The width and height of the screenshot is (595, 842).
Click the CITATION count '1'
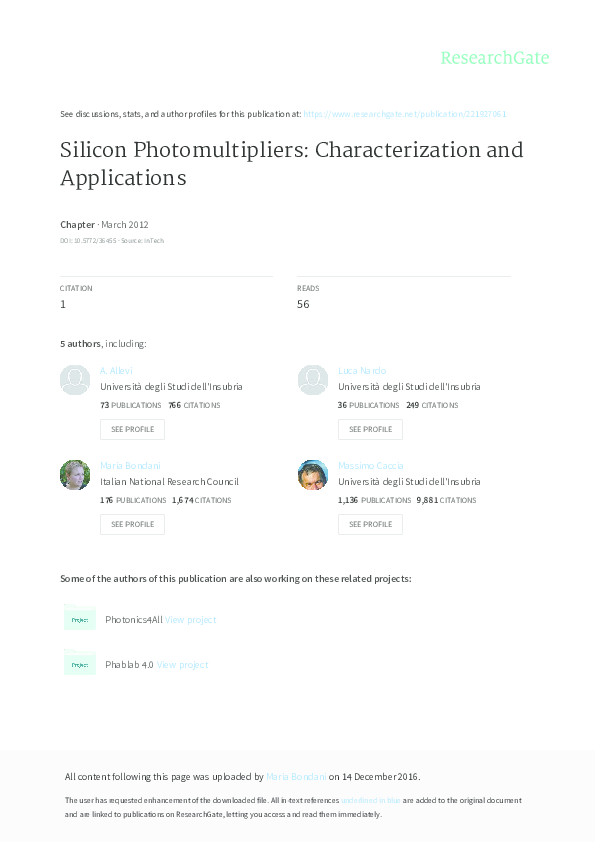pos(63,304)
